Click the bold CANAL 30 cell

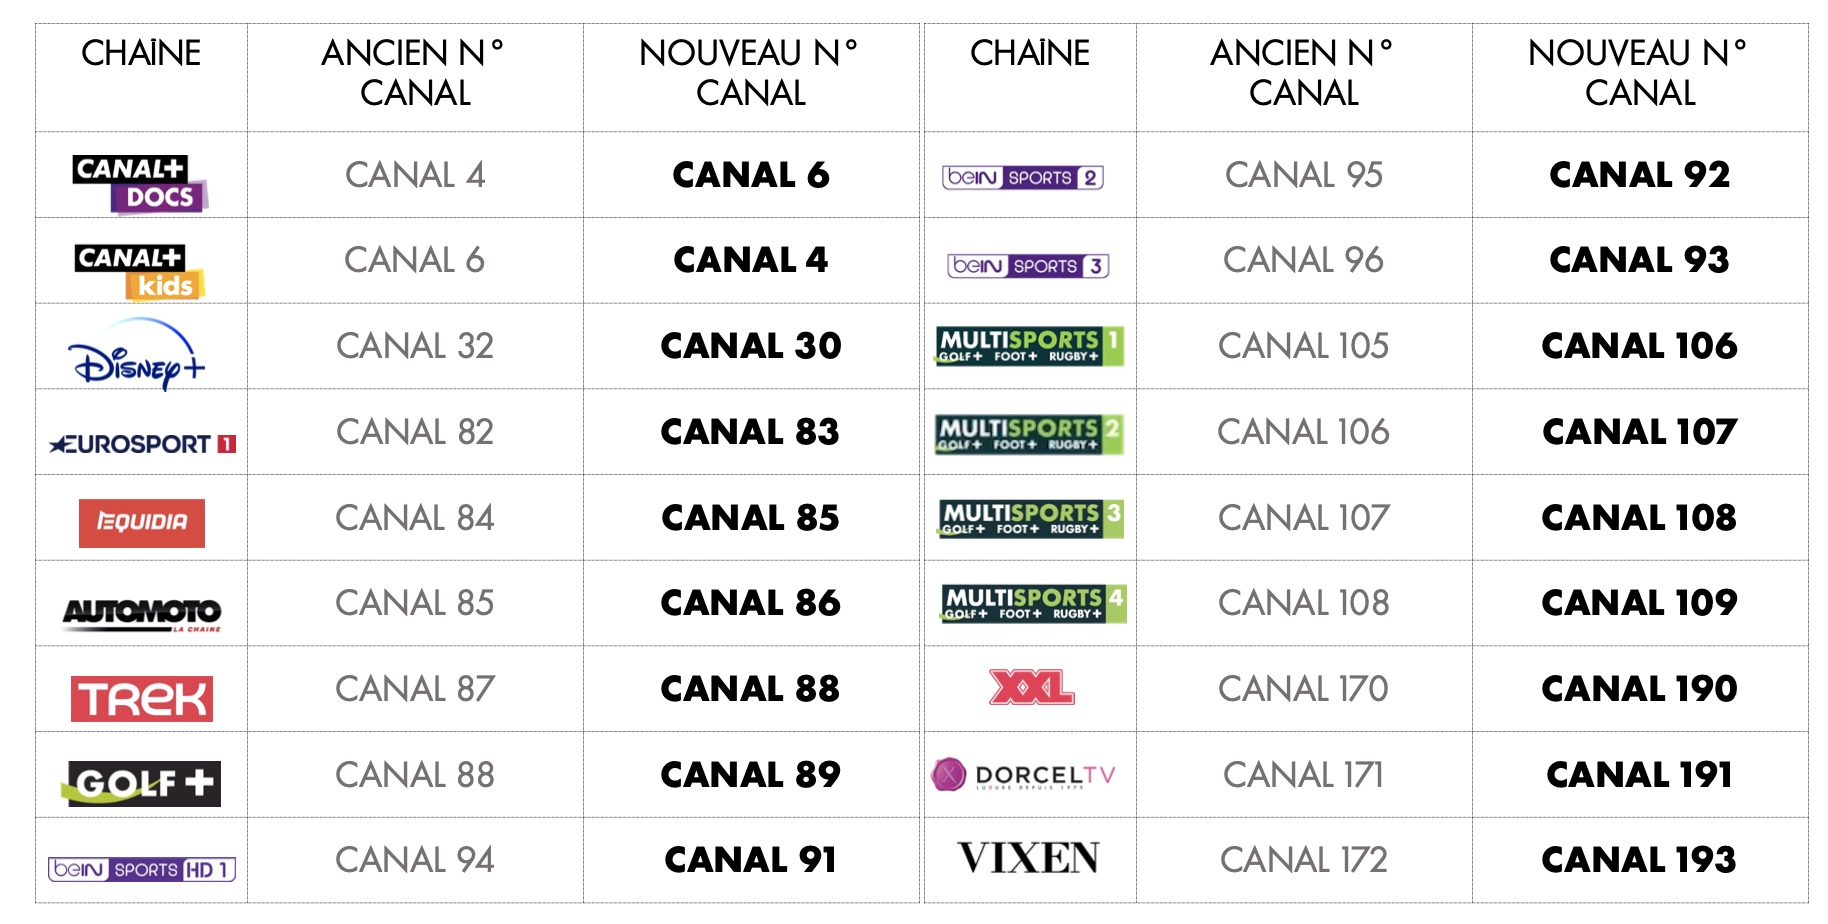click(x=751, y=346)
